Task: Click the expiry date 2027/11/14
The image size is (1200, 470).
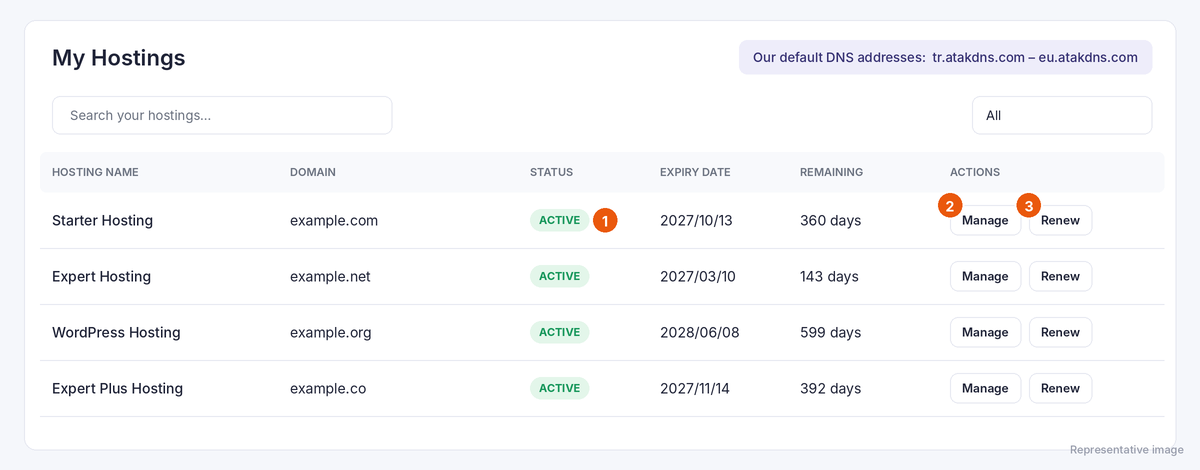Action: click(695, 388)
